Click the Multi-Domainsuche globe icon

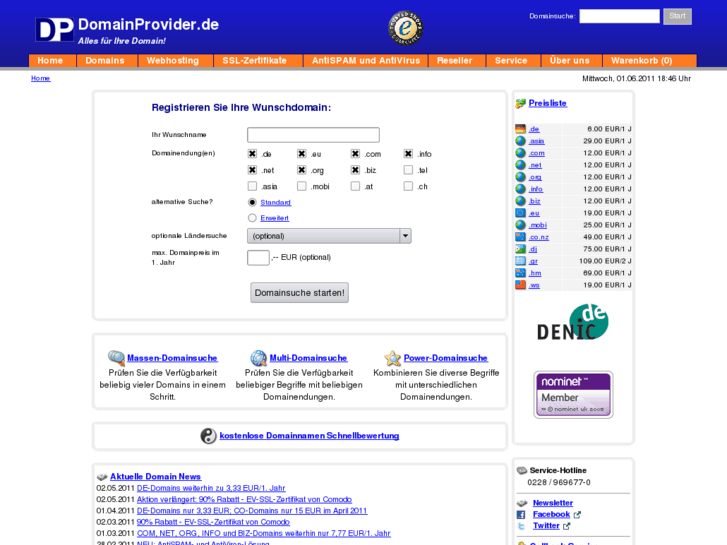258,358
